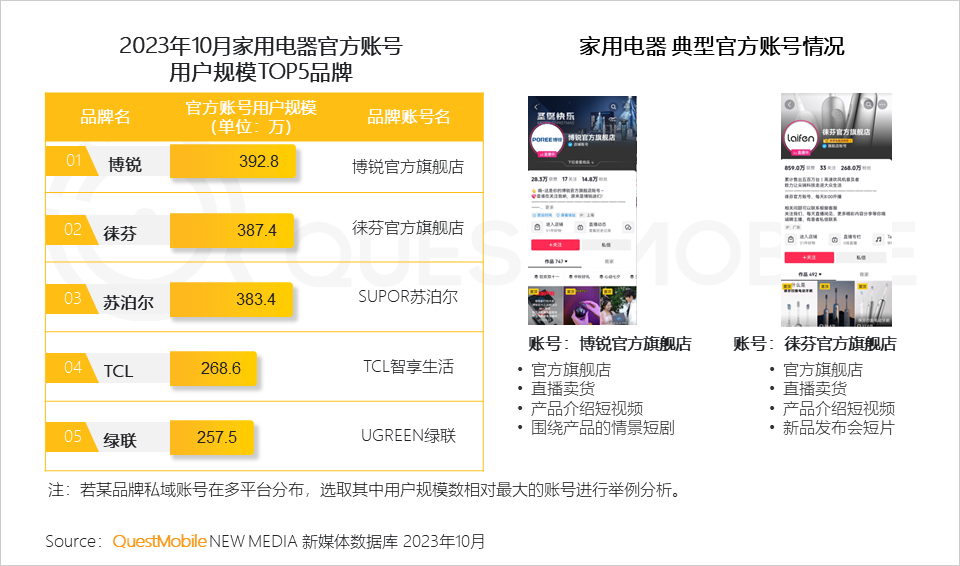The image size is (960, 566).
Task: Click caption 账号:博锐官方旗舰店 under Poree screenshot
Action: click(610, 344)
